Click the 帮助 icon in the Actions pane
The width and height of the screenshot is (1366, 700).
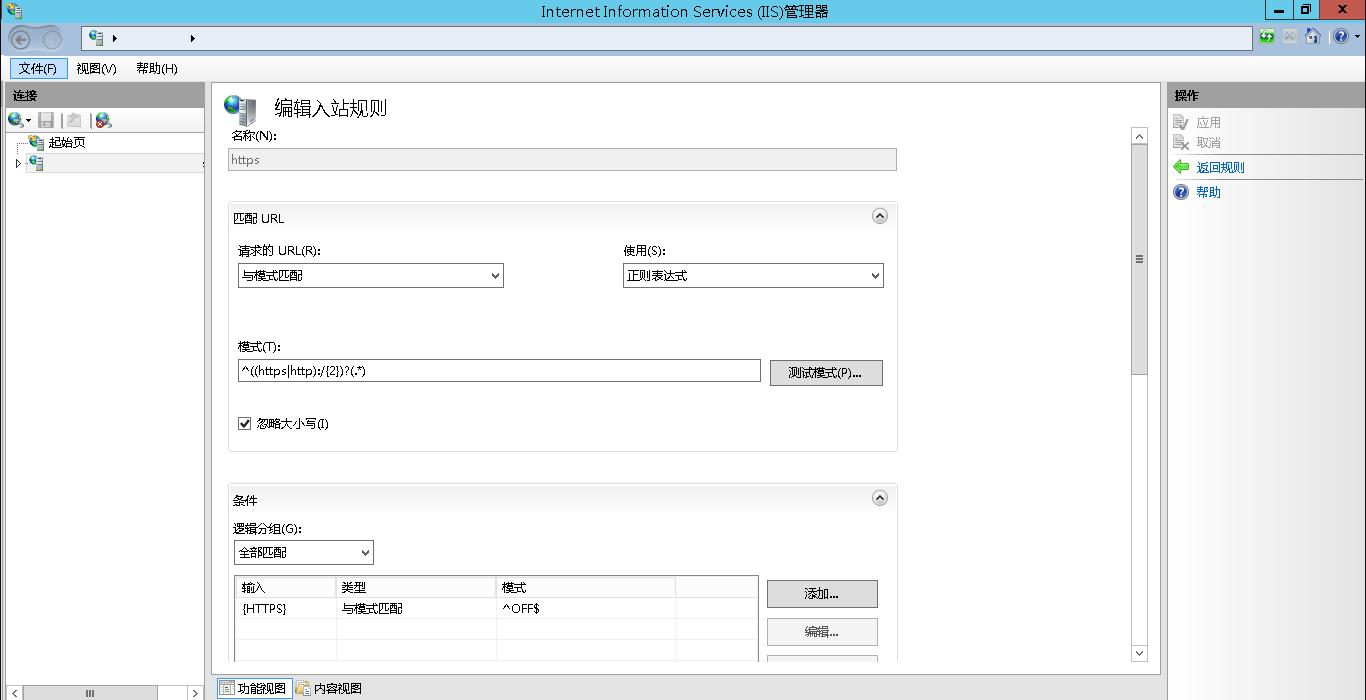click(x=1181, y=192)
